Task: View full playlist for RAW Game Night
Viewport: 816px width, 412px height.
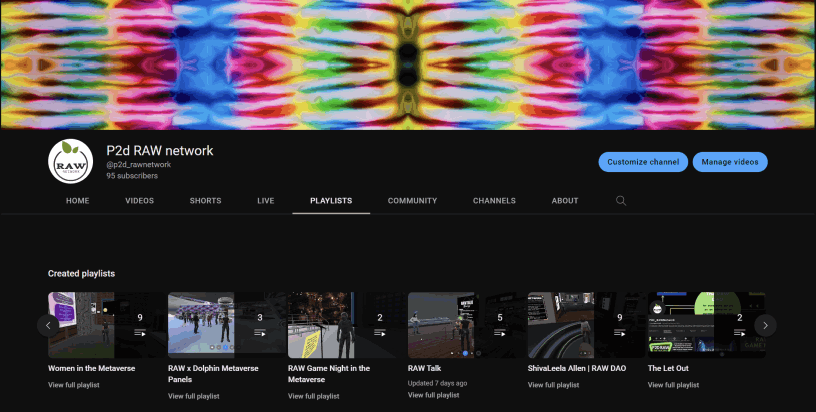Action: (314, 396)
